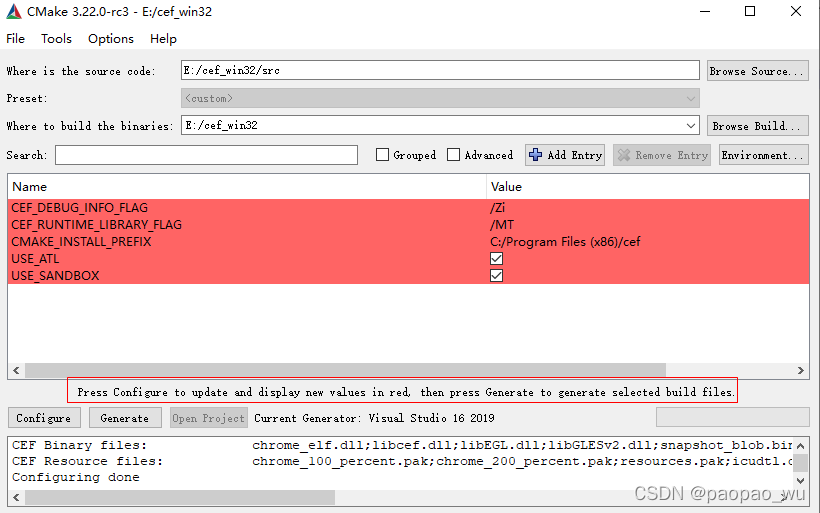Click the 'CEF Resource files:' log line
The width and height of the screenshot is (820, 513).
pos(87,461)
